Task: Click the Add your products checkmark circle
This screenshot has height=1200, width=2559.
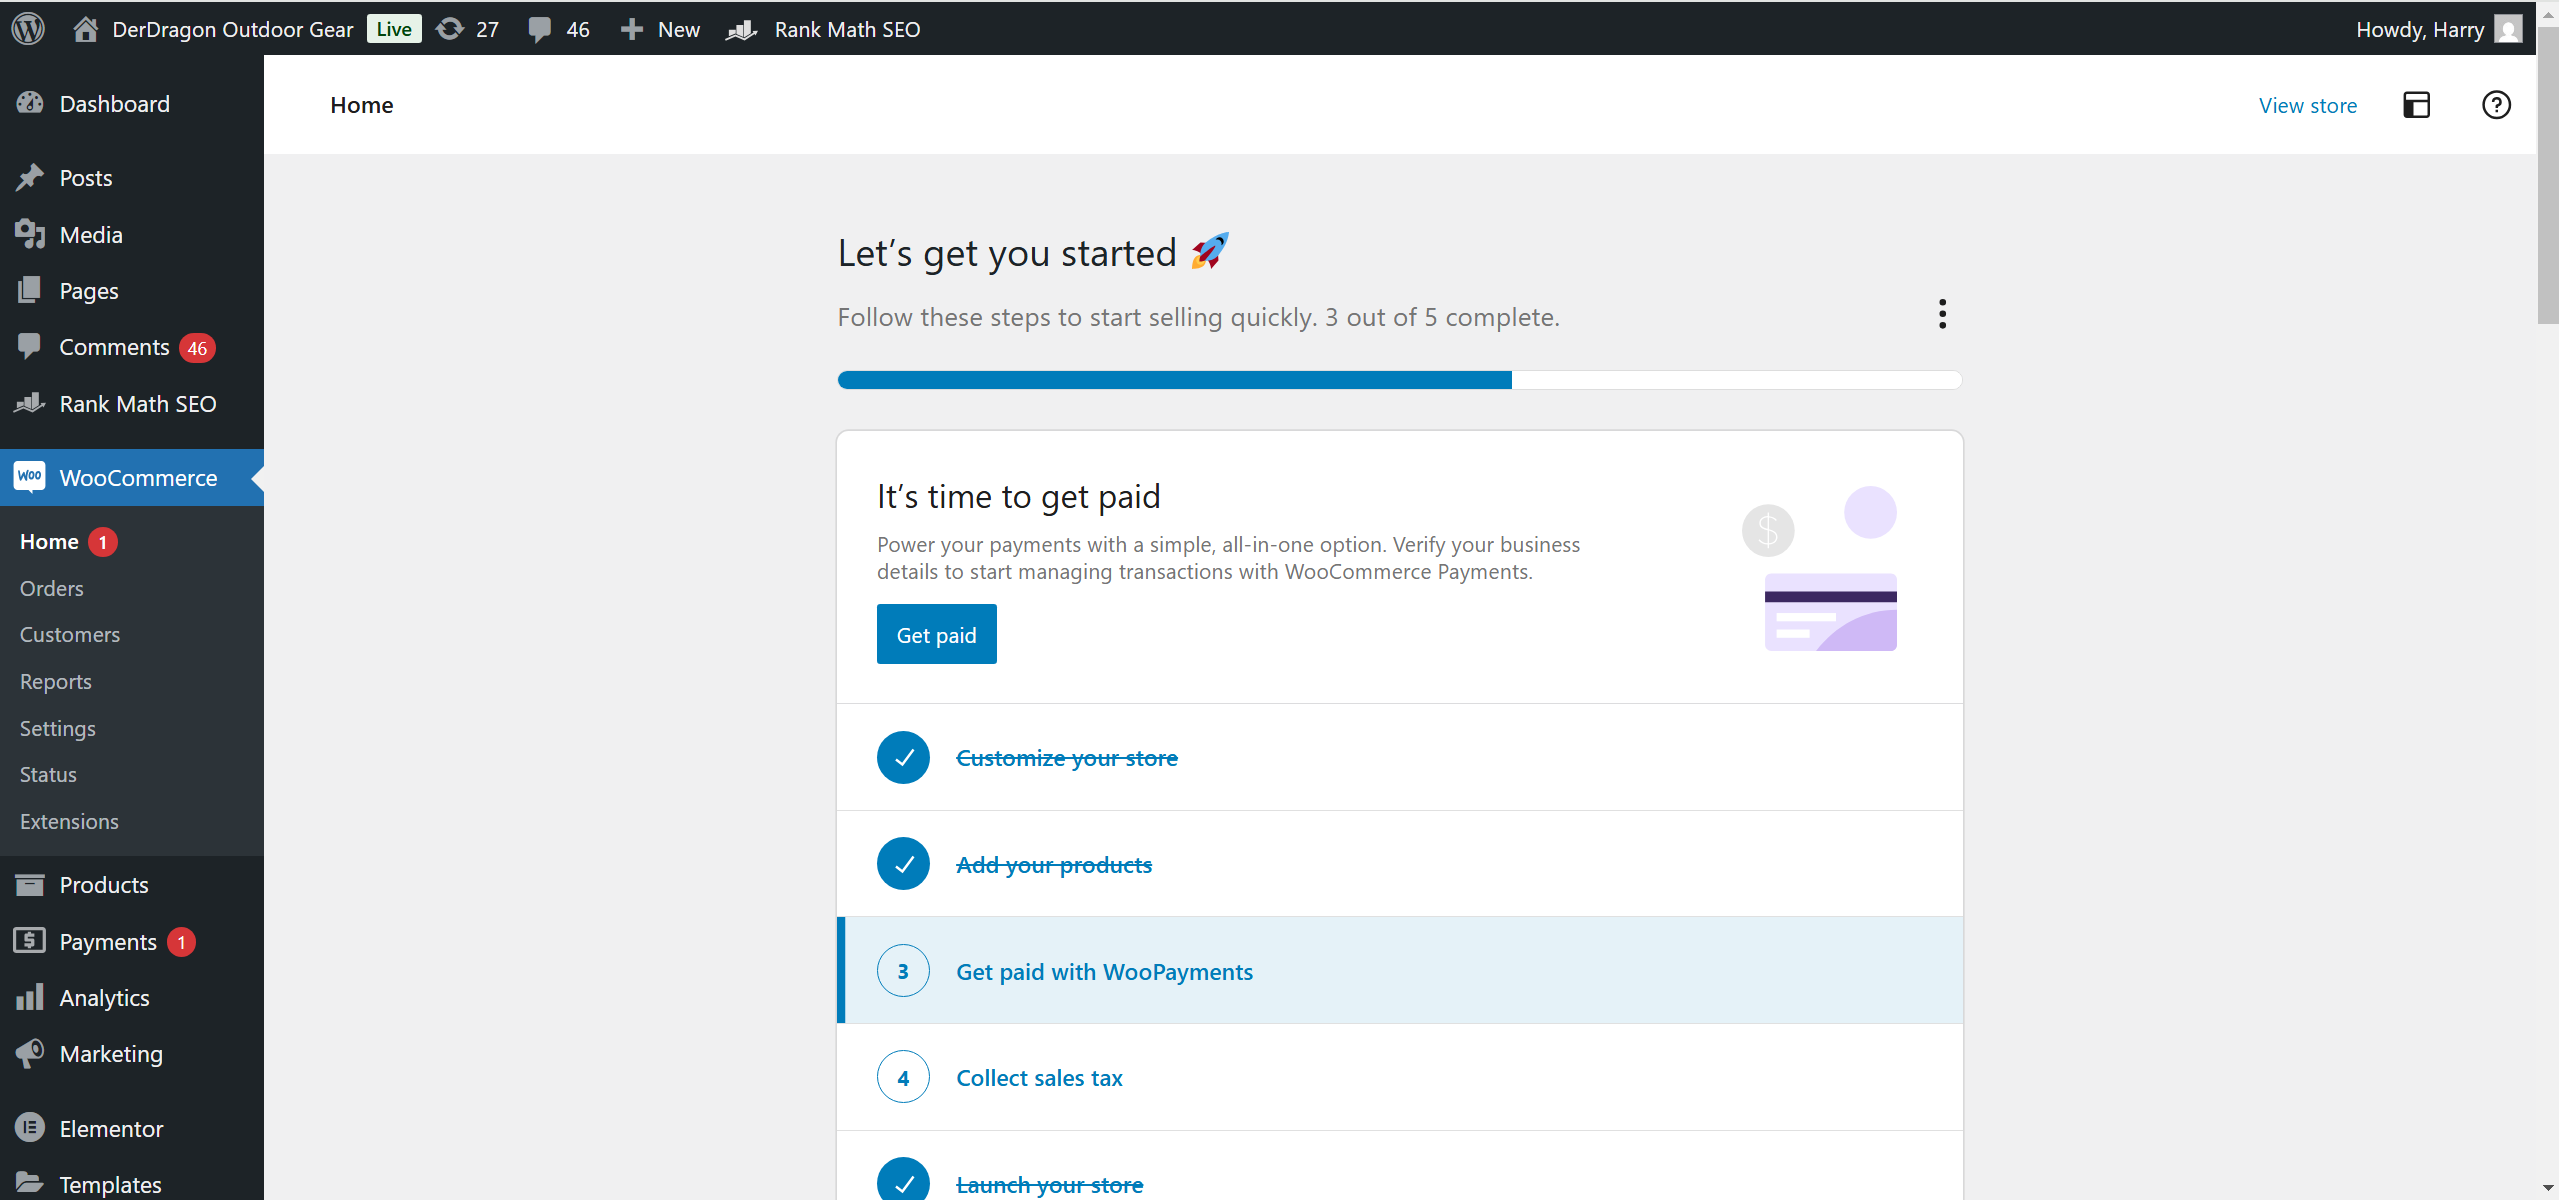Action: [x=903, y=864]
